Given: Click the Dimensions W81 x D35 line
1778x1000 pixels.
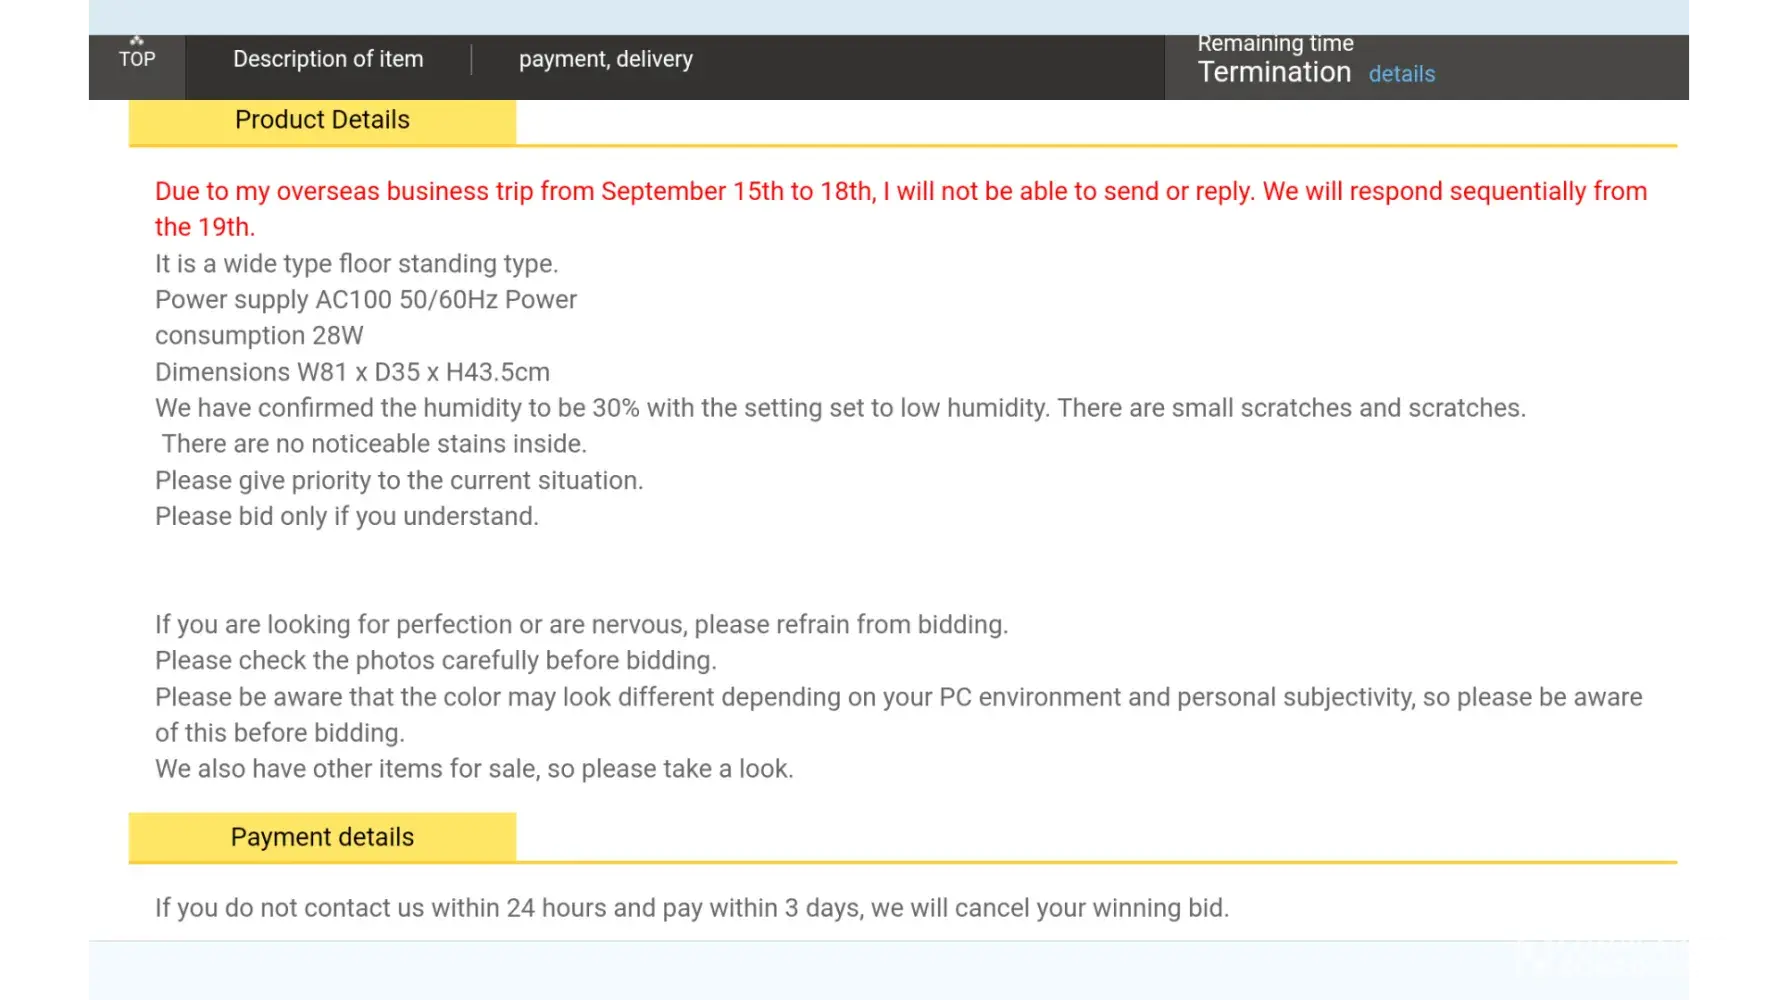Looking at the screenshot, I should tap(352, 372).
